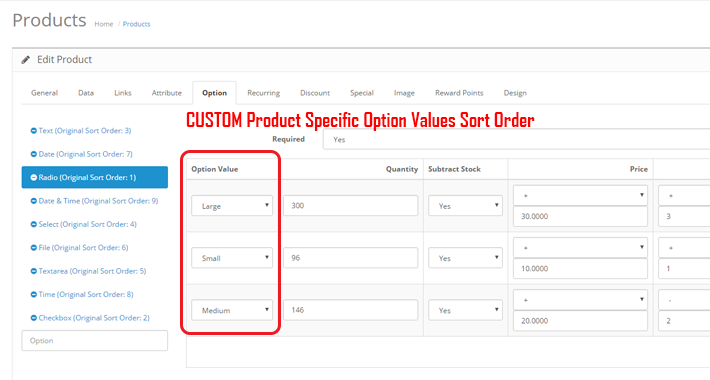Select the Option tab

coord(214,93)
